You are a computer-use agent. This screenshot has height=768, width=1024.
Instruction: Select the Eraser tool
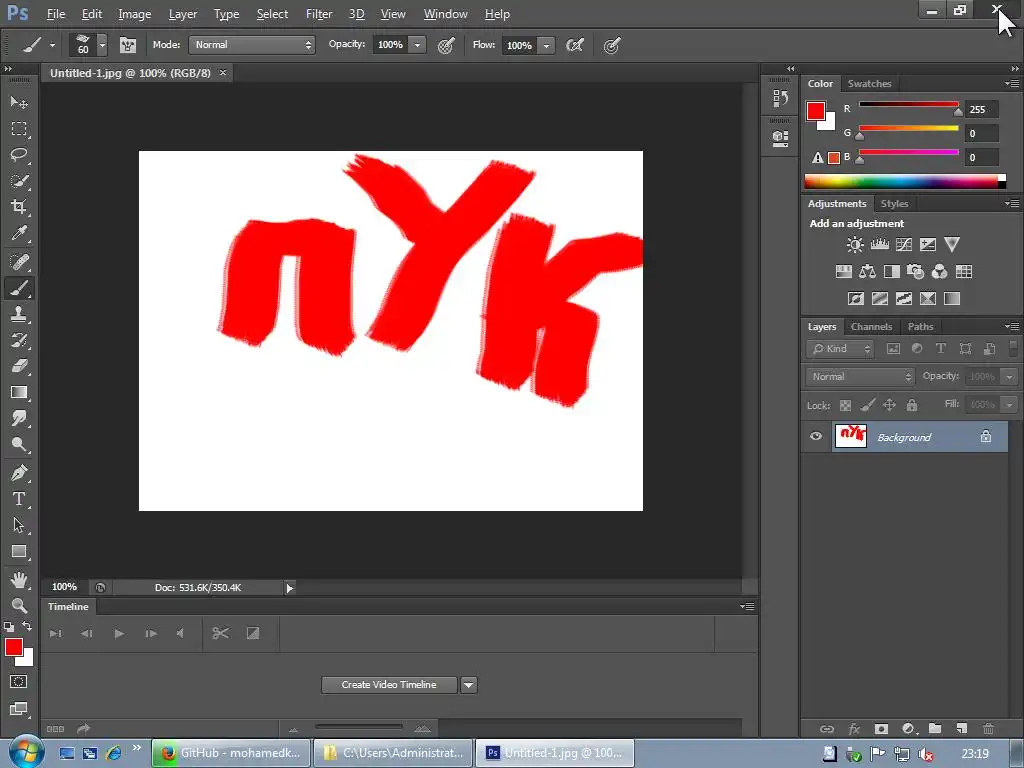(19, 366)
